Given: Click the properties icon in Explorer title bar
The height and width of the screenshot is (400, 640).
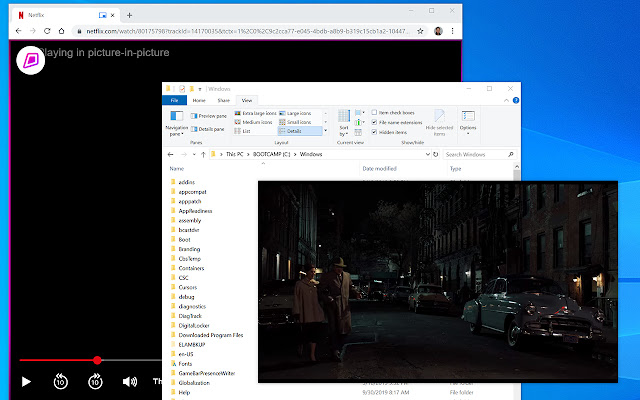Looking at the screenshot, I should 182,89.
